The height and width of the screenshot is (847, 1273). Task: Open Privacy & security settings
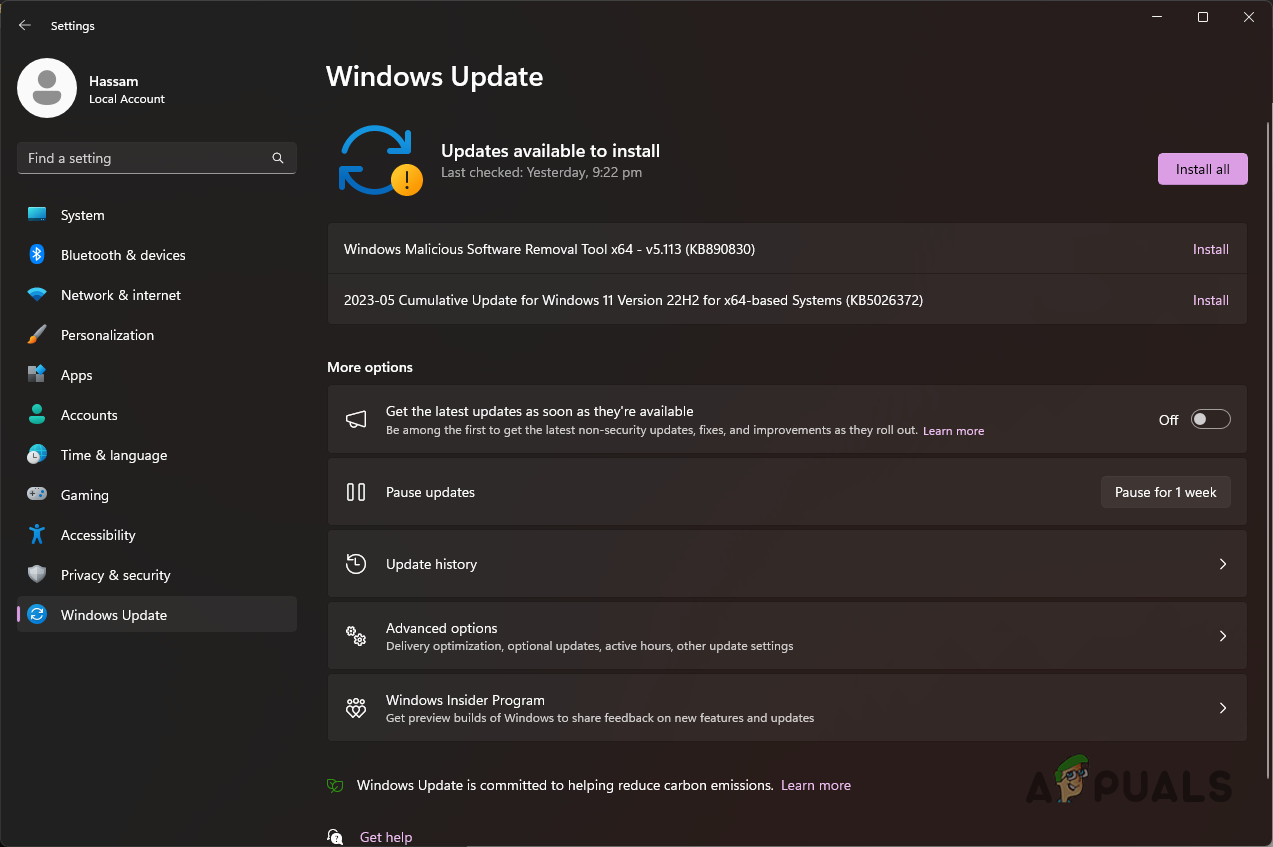click(115, 574)
